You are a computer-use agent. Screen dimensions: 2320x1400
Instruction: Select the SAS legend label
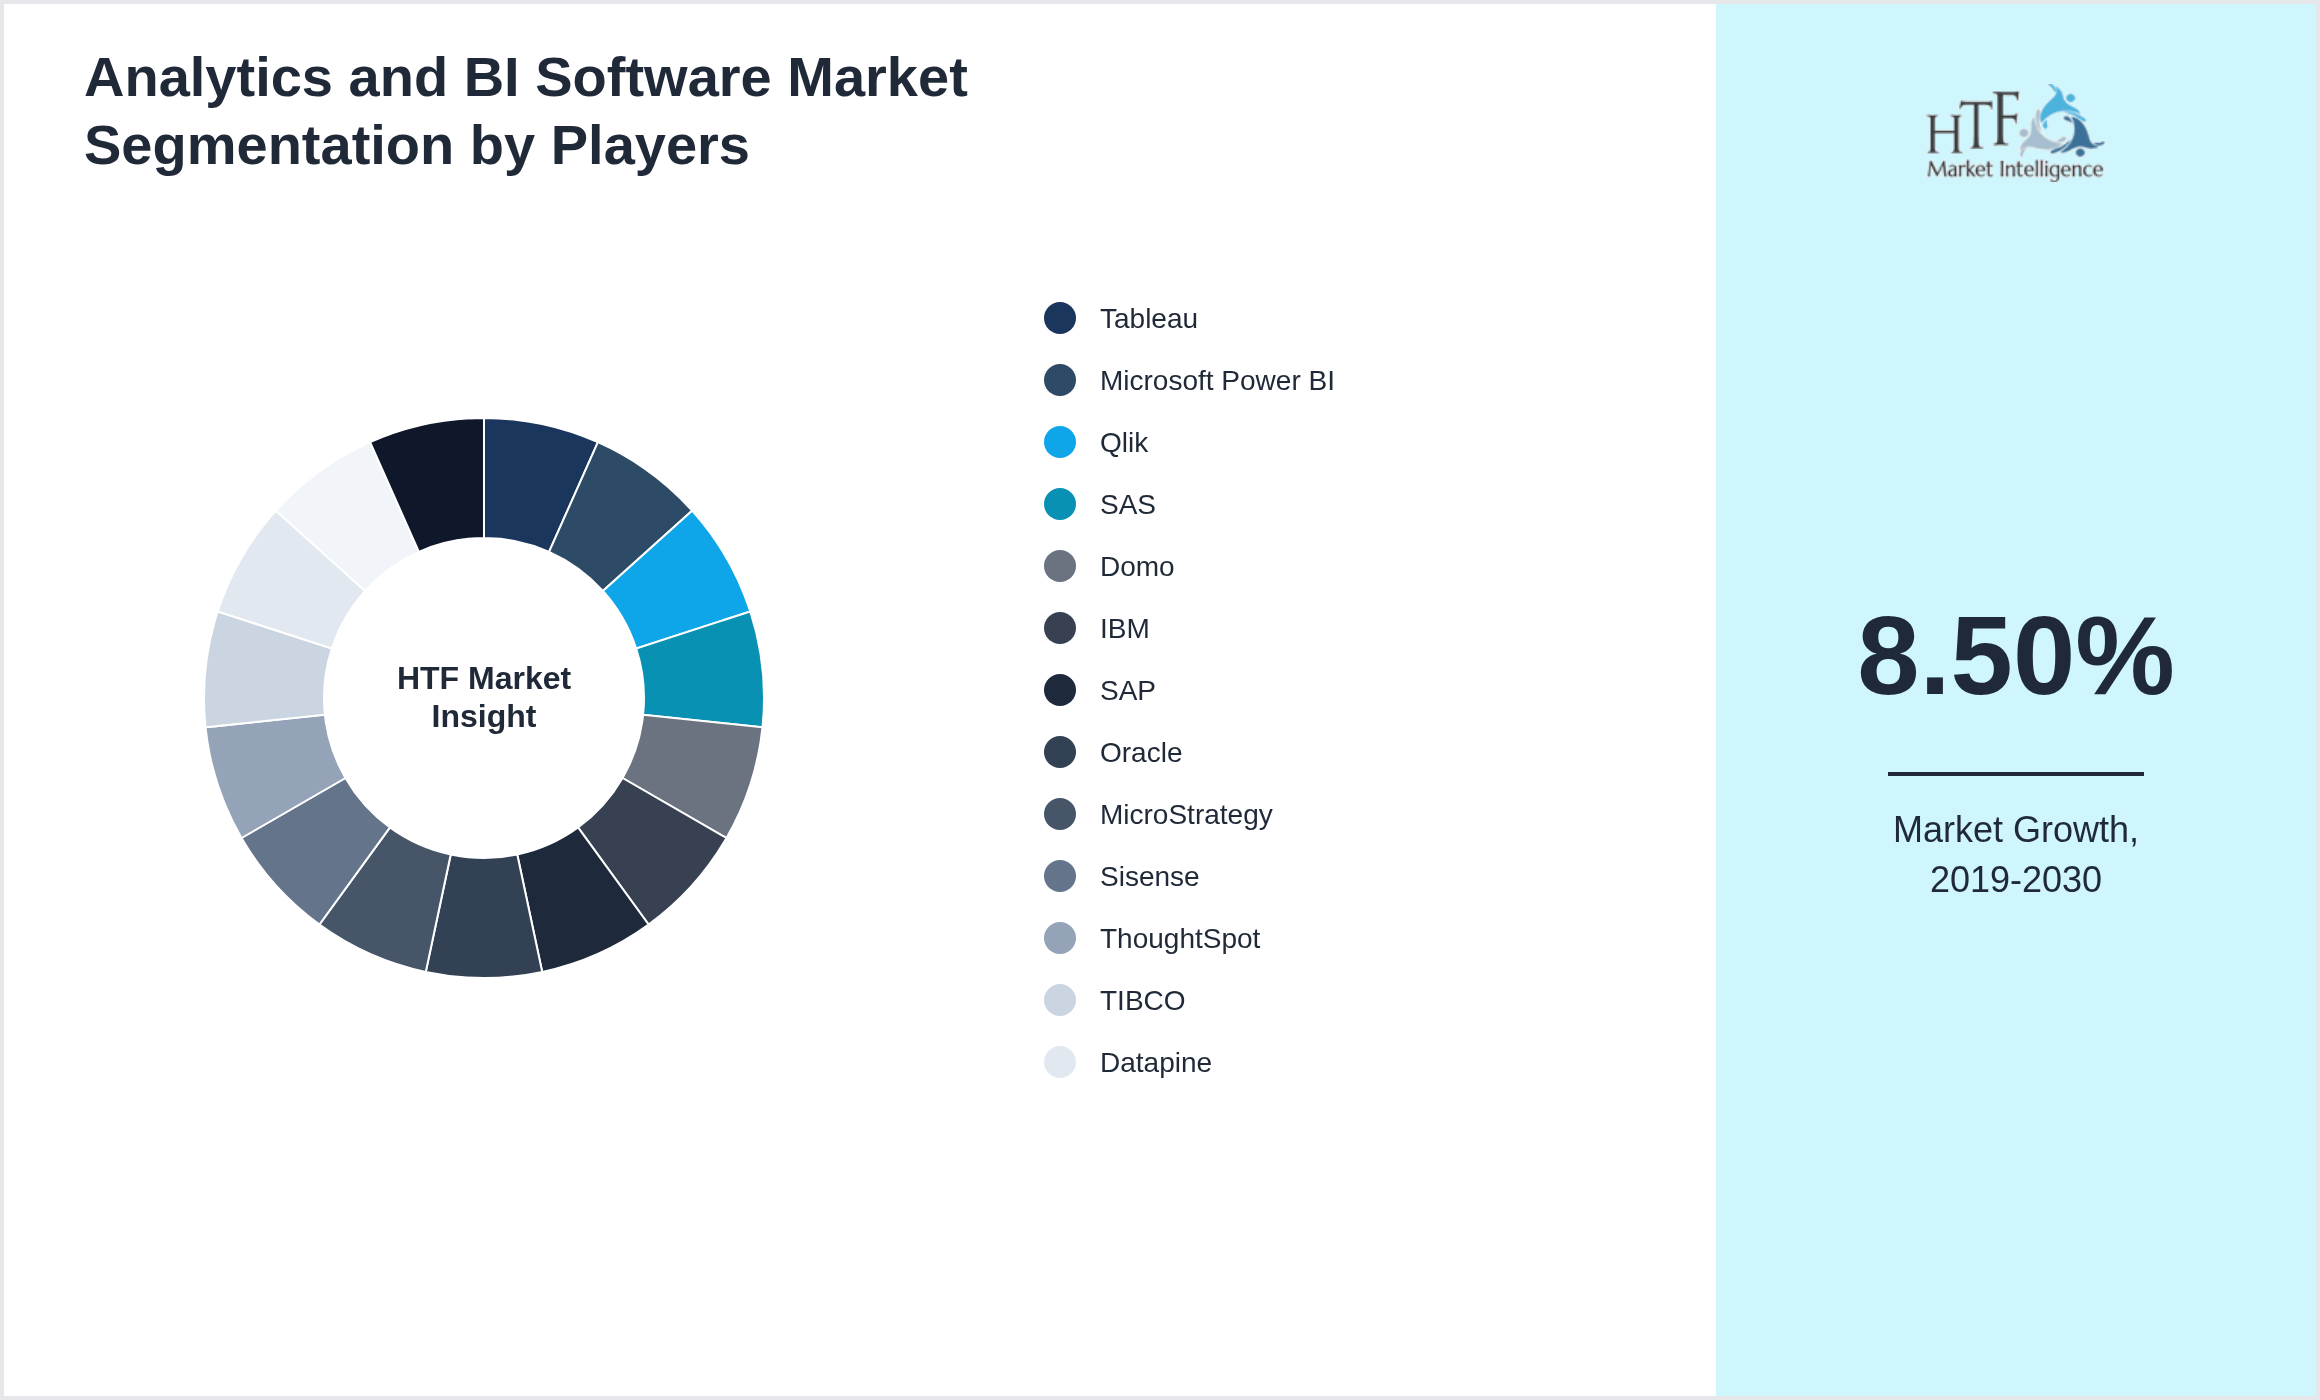tap(1127, 504)
